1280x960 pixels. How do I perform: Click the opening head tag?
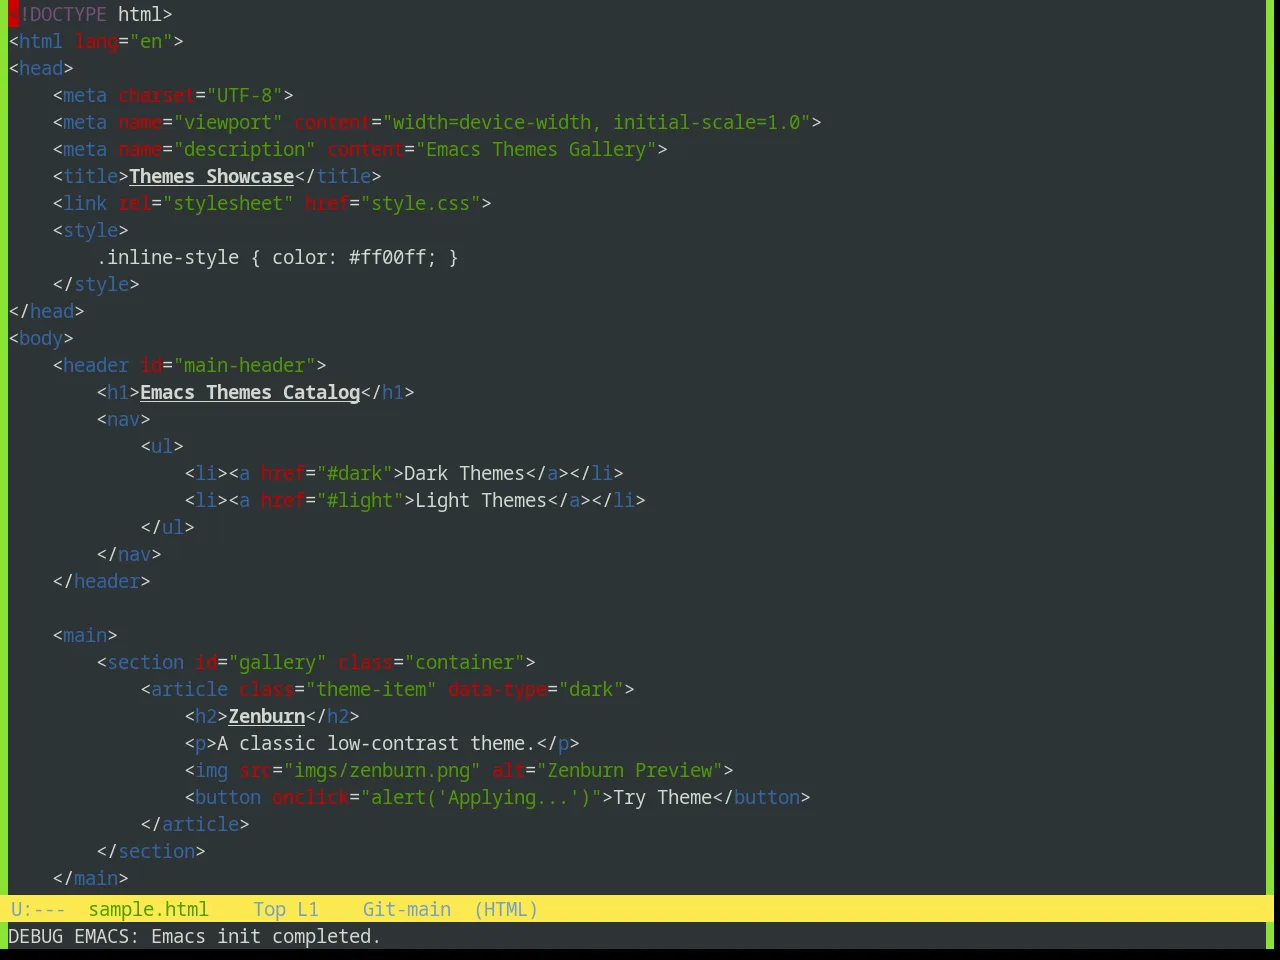pos(41,68)
